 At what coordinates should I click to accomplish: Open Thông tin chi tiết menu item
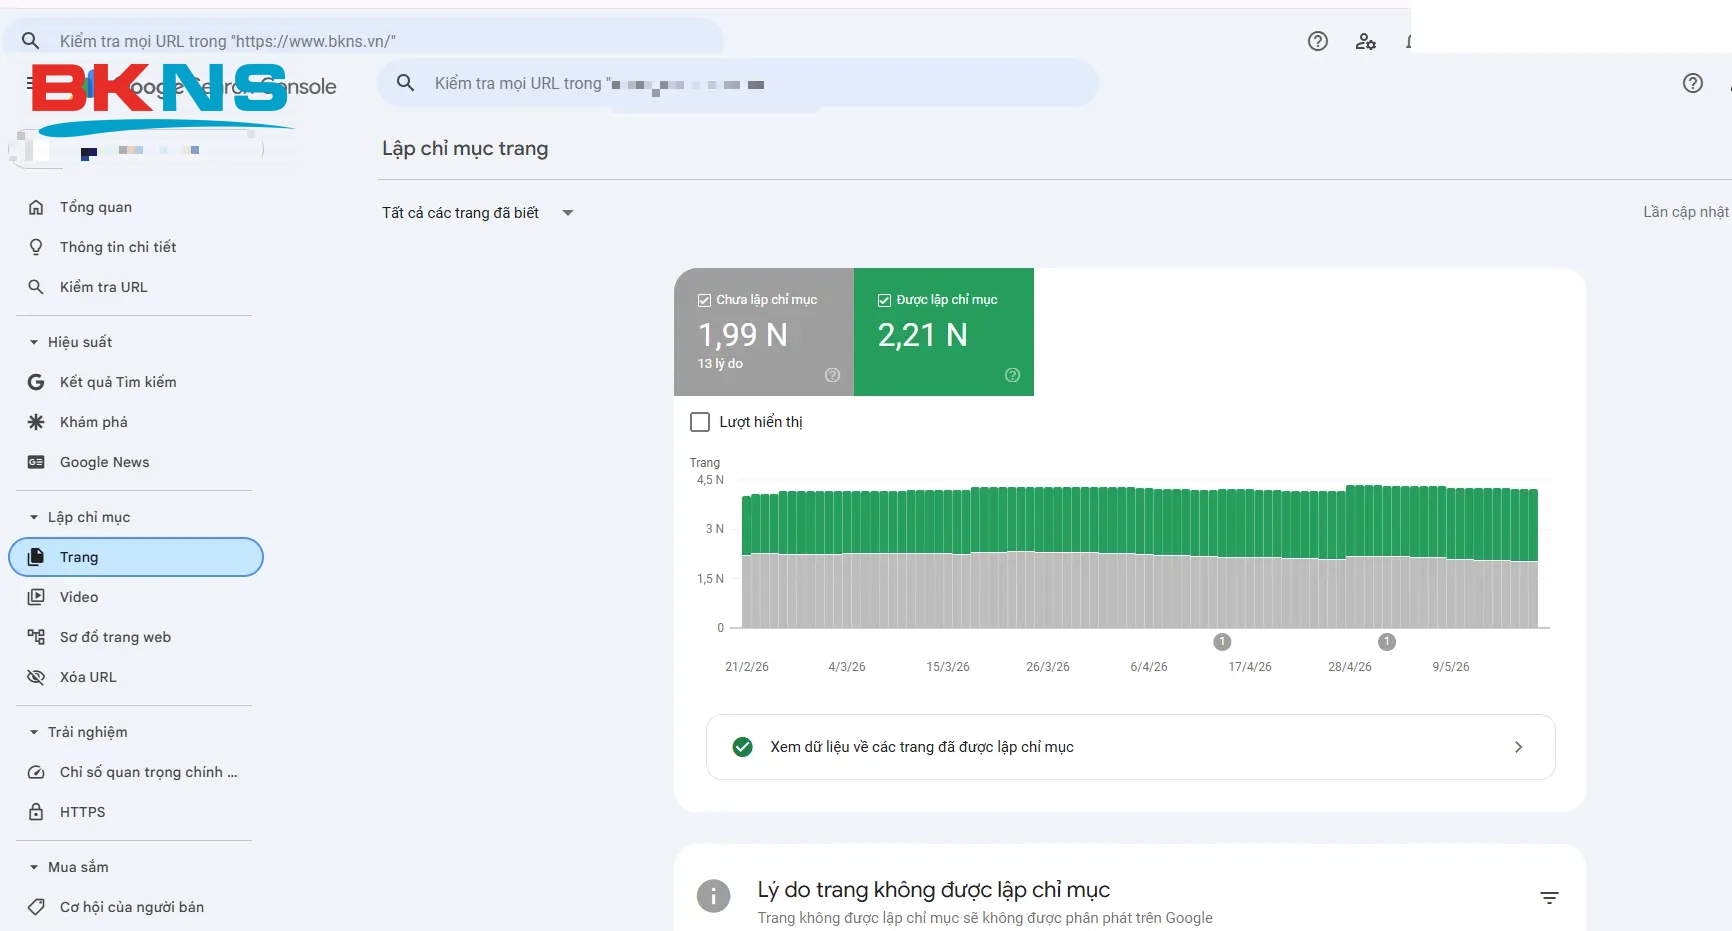coord(136,247)
